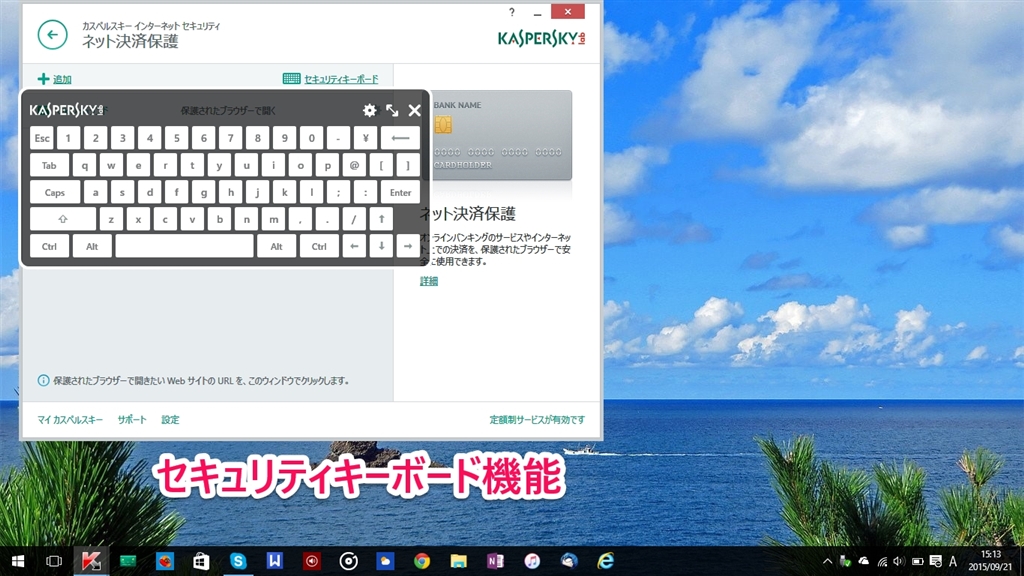Open the Windows Start button

coord(18,561)
